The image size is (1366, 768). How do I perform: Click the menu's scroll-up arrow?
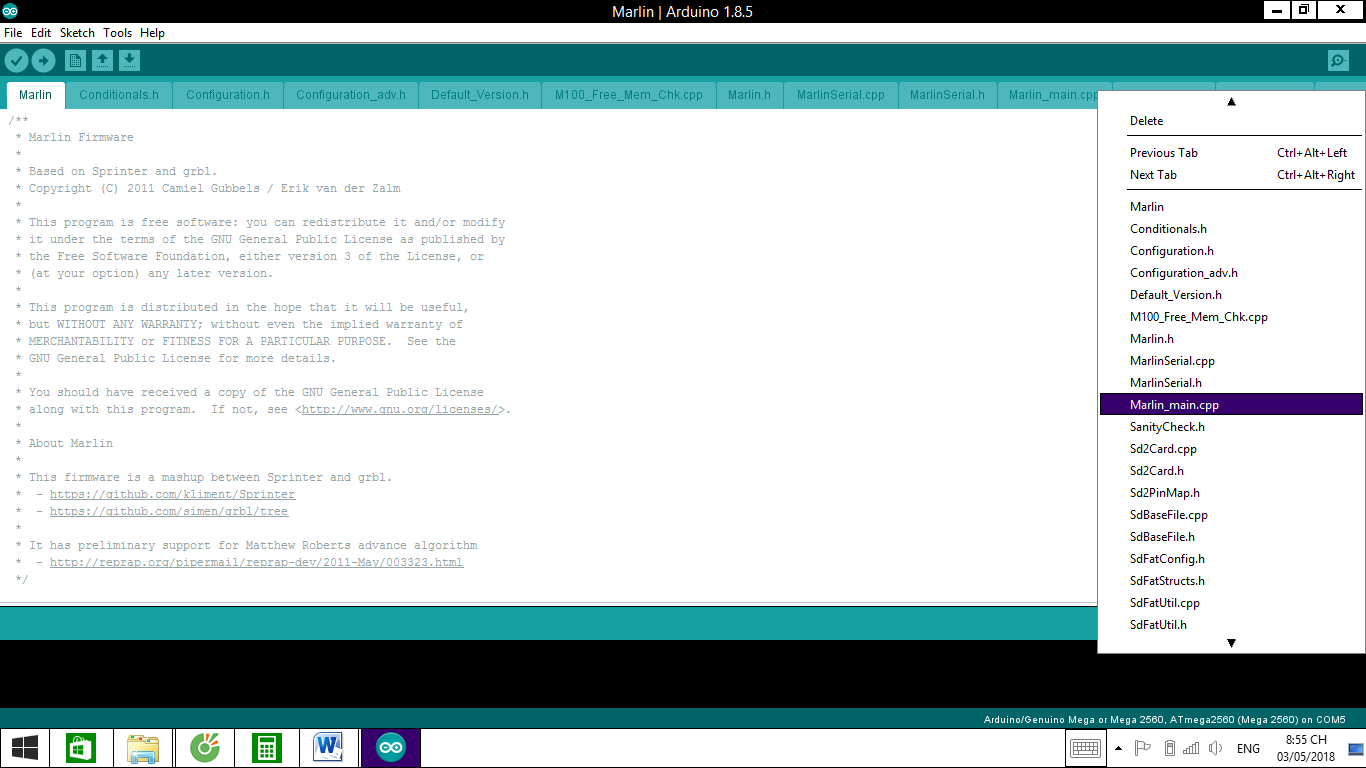1231,101
